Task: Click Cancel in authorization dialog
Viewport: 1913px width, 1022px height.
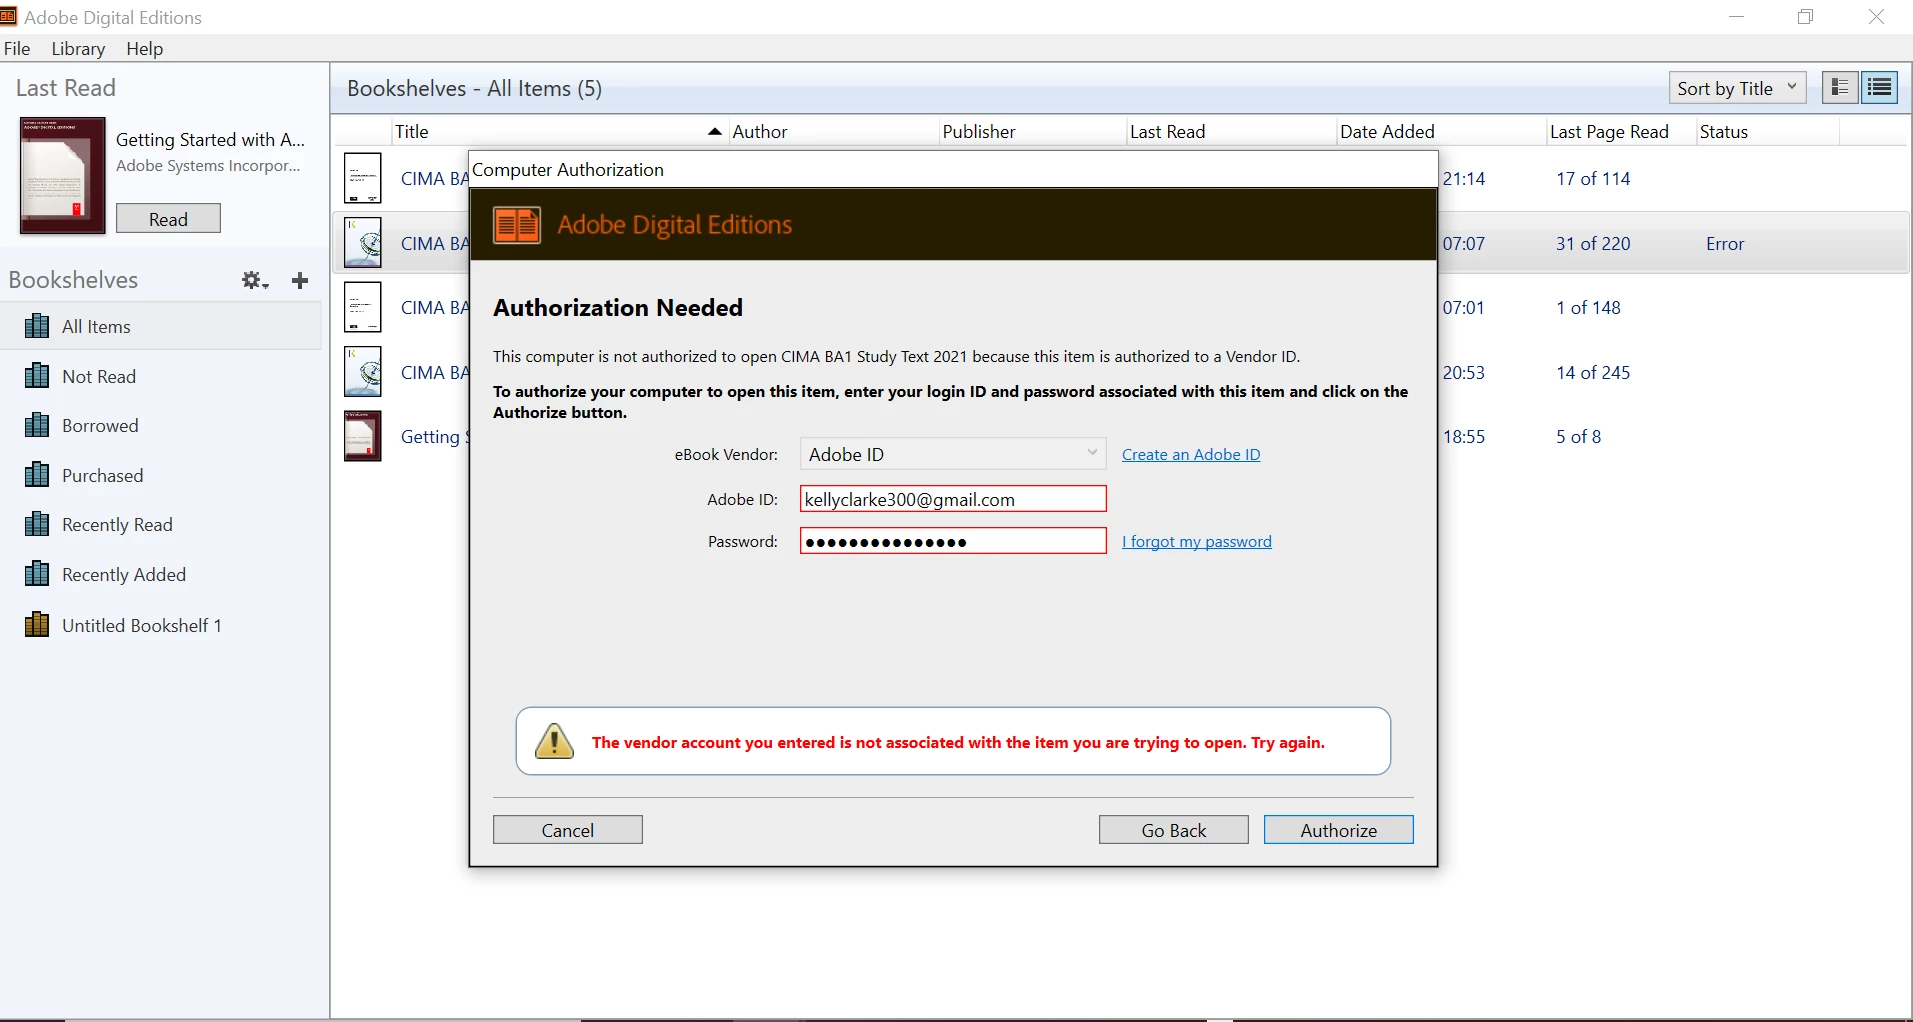Action: [567, 830]
